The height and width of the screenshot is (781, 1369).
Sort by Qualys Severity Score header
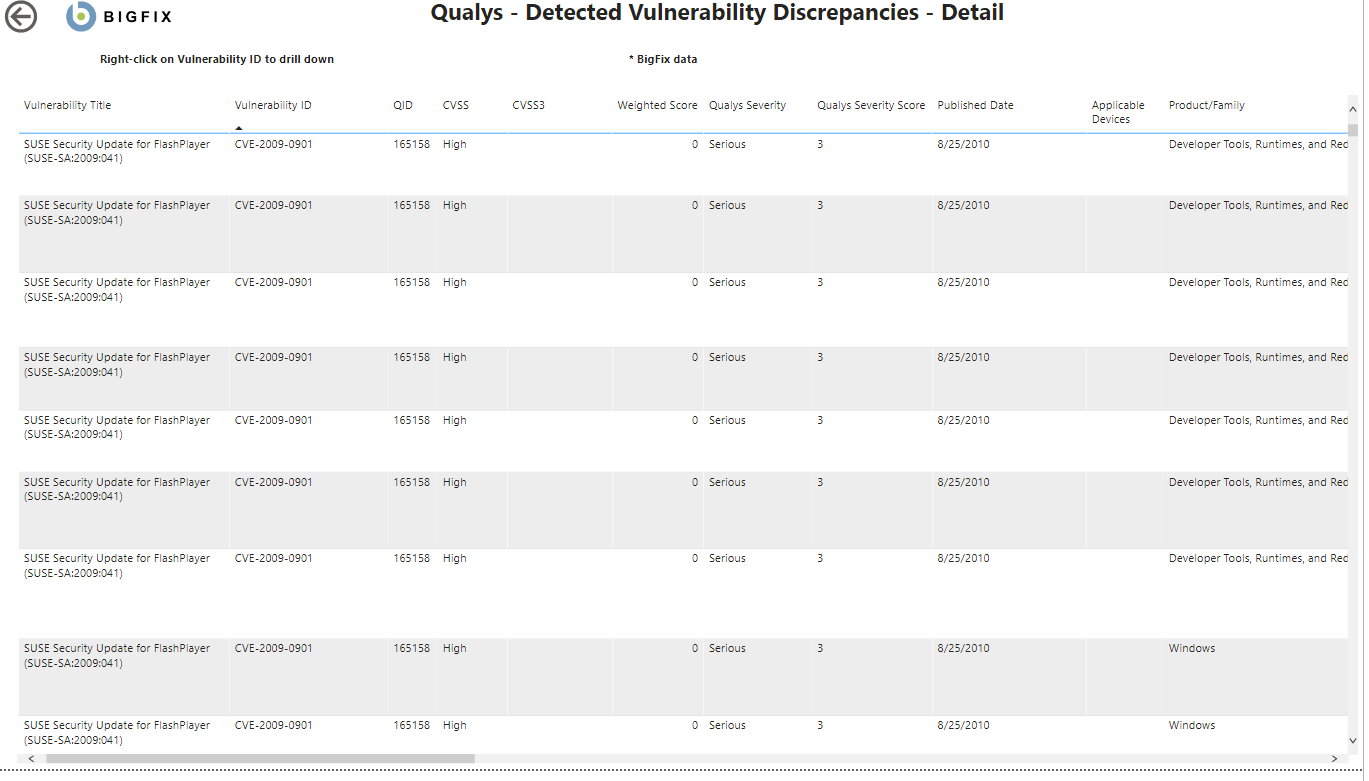(871, 105)
